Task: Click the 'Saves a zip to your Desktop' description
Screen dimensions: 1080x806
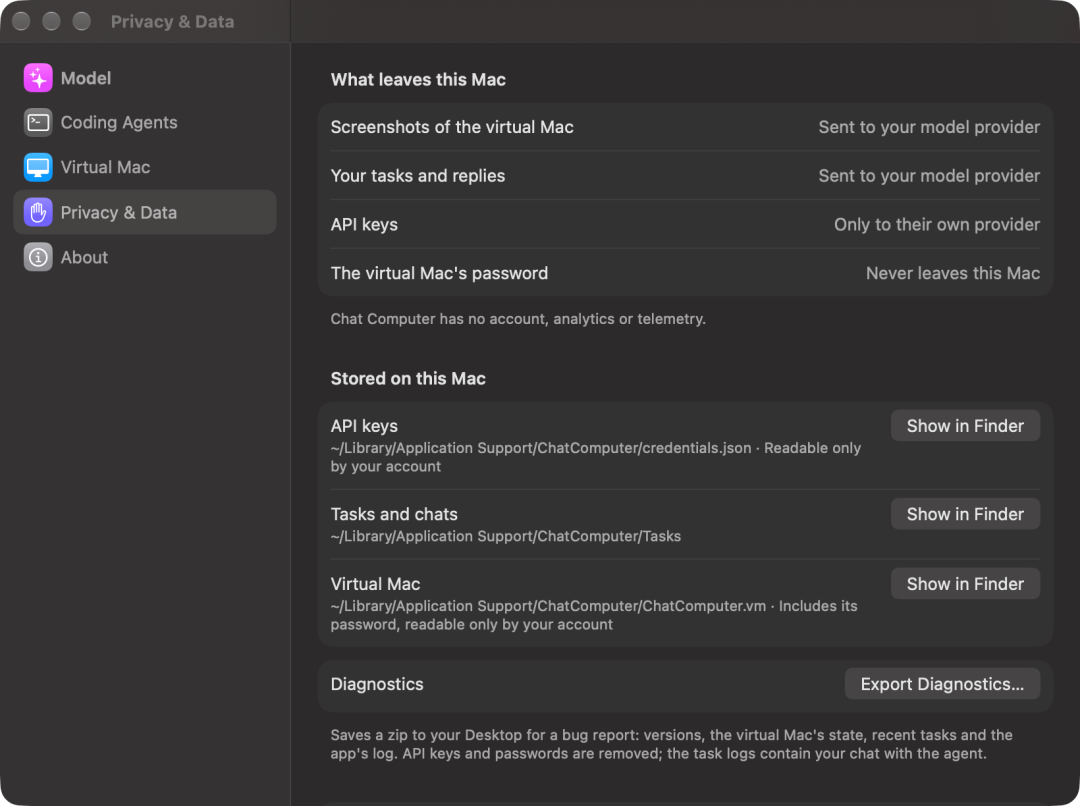Action: pos(672,744)
